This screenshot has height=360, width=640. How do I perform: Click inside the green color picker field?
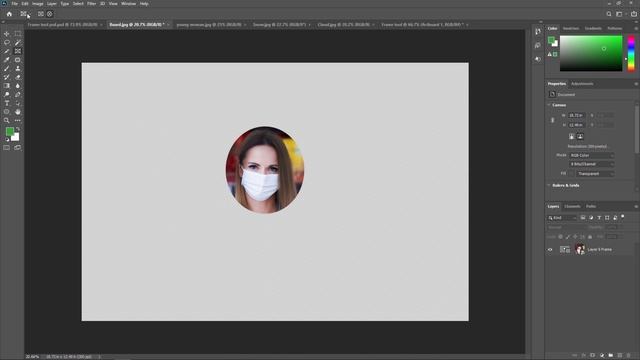coord(591,53)
